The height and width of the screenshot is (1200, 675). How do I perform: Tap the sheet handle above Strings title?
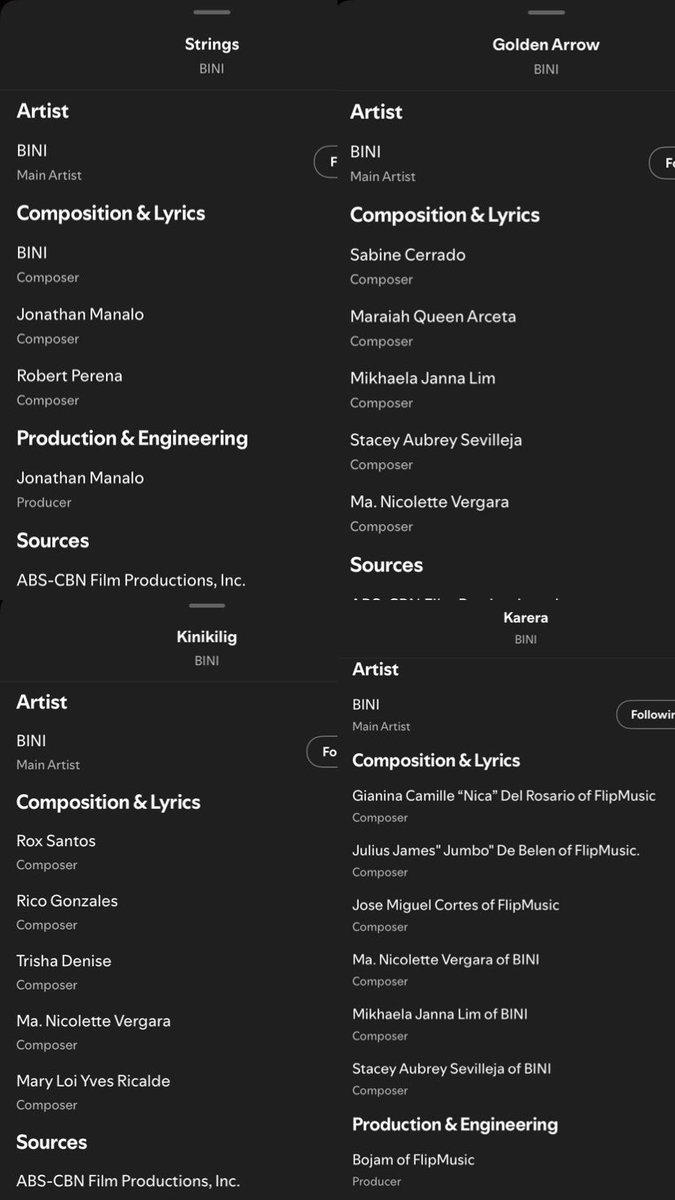211,12
